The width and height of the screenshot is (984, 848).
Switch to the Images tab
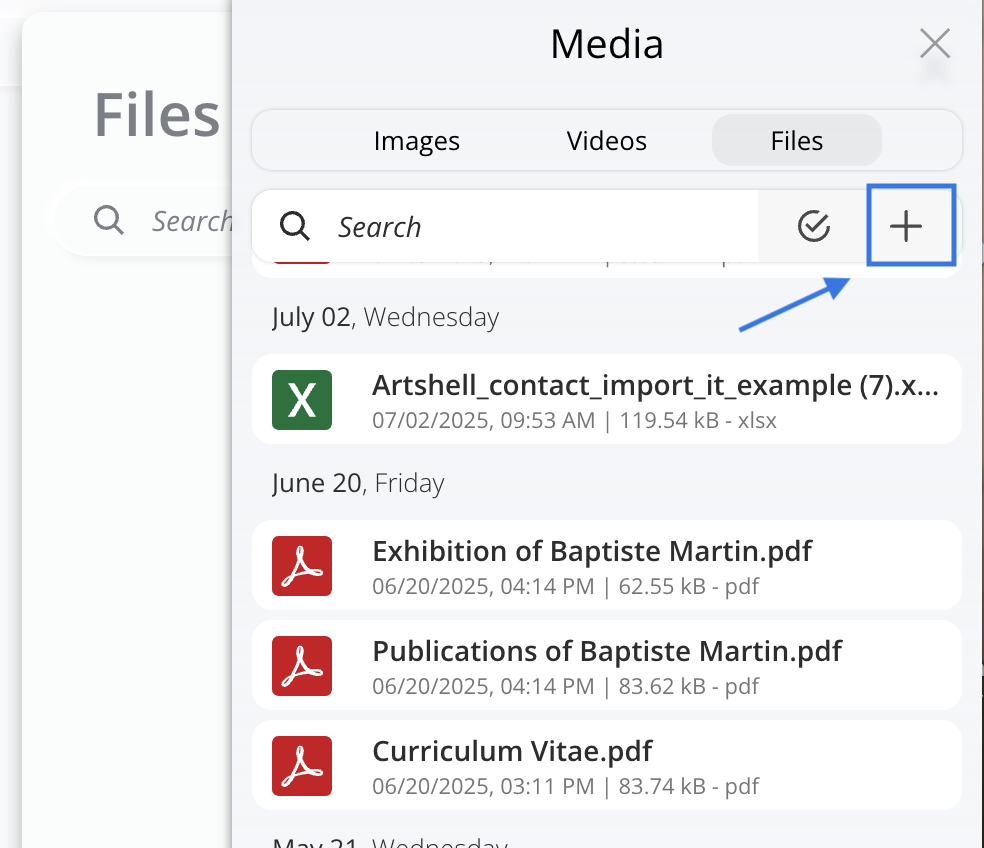coord(416,141)
